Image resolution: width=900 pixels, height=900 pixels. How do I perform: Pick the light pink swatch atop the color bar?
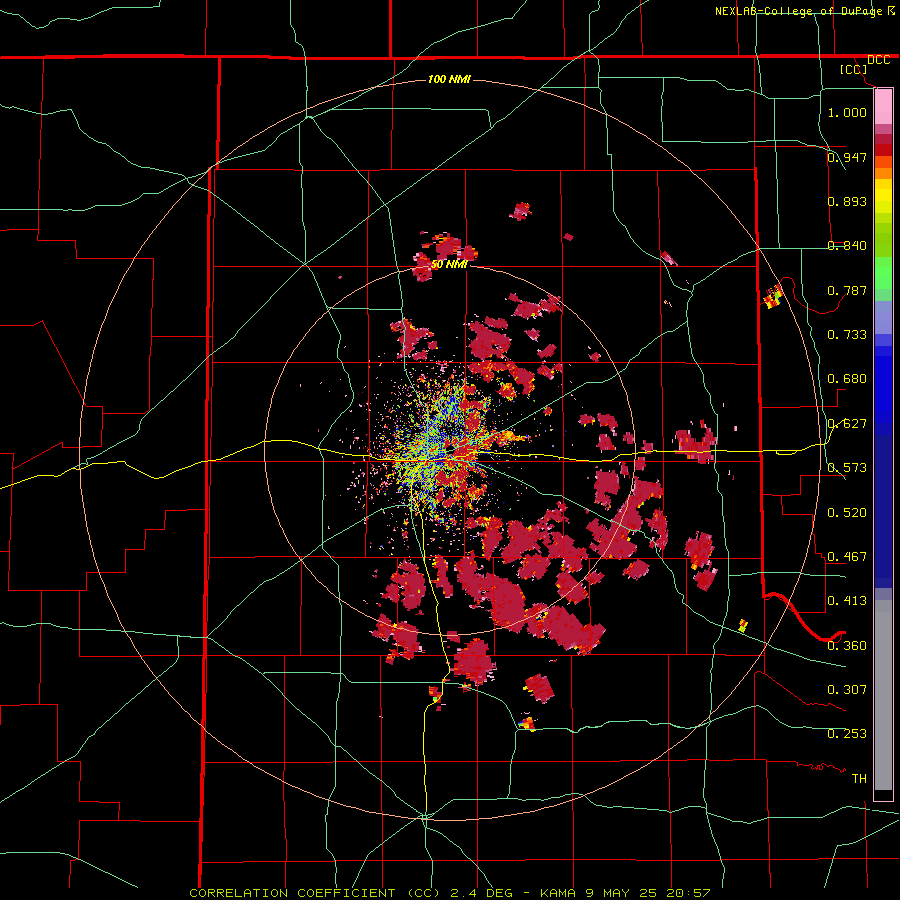click(x=883, y=107)
